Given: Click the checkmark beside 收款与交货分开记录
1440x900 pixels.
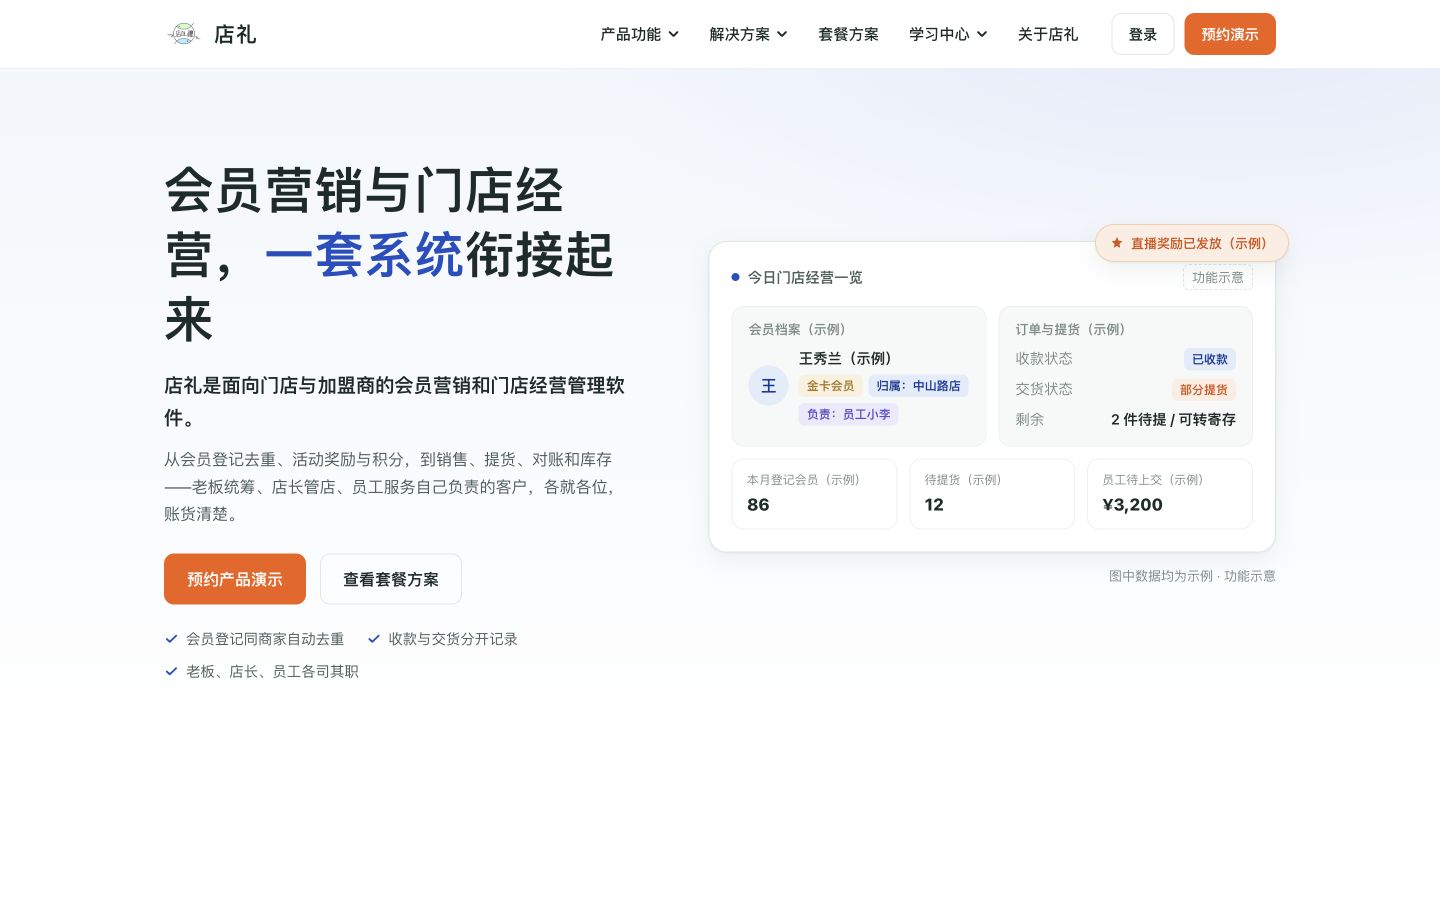Looking at the screenshot, I should point(374,639).
